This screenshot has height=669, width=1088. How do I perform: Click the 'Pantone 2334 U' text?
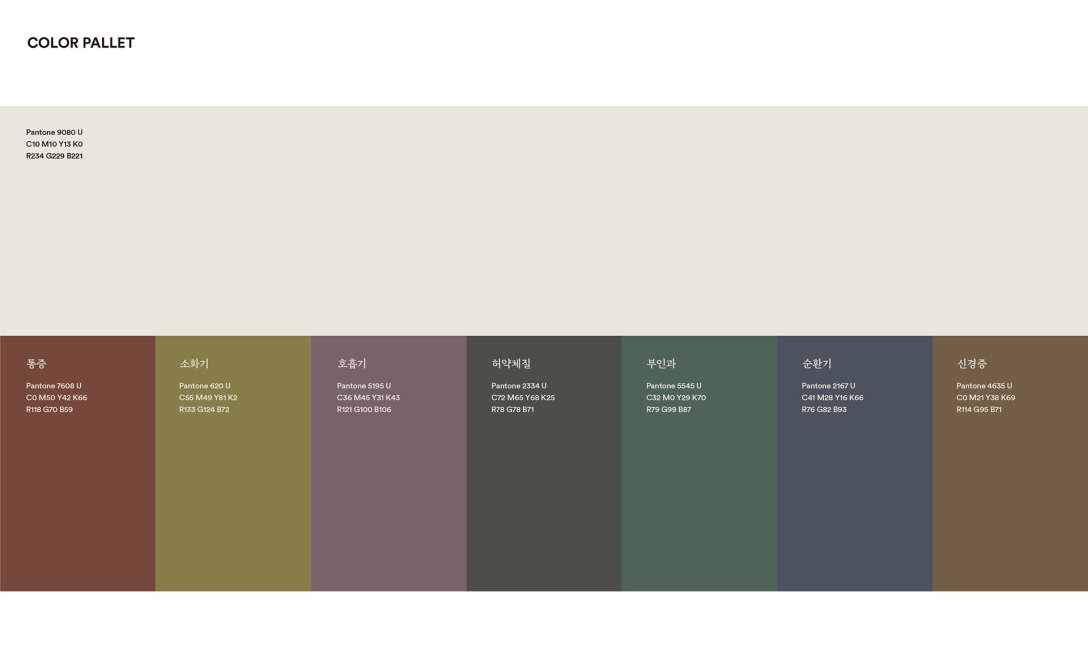(x=519, y=386)
